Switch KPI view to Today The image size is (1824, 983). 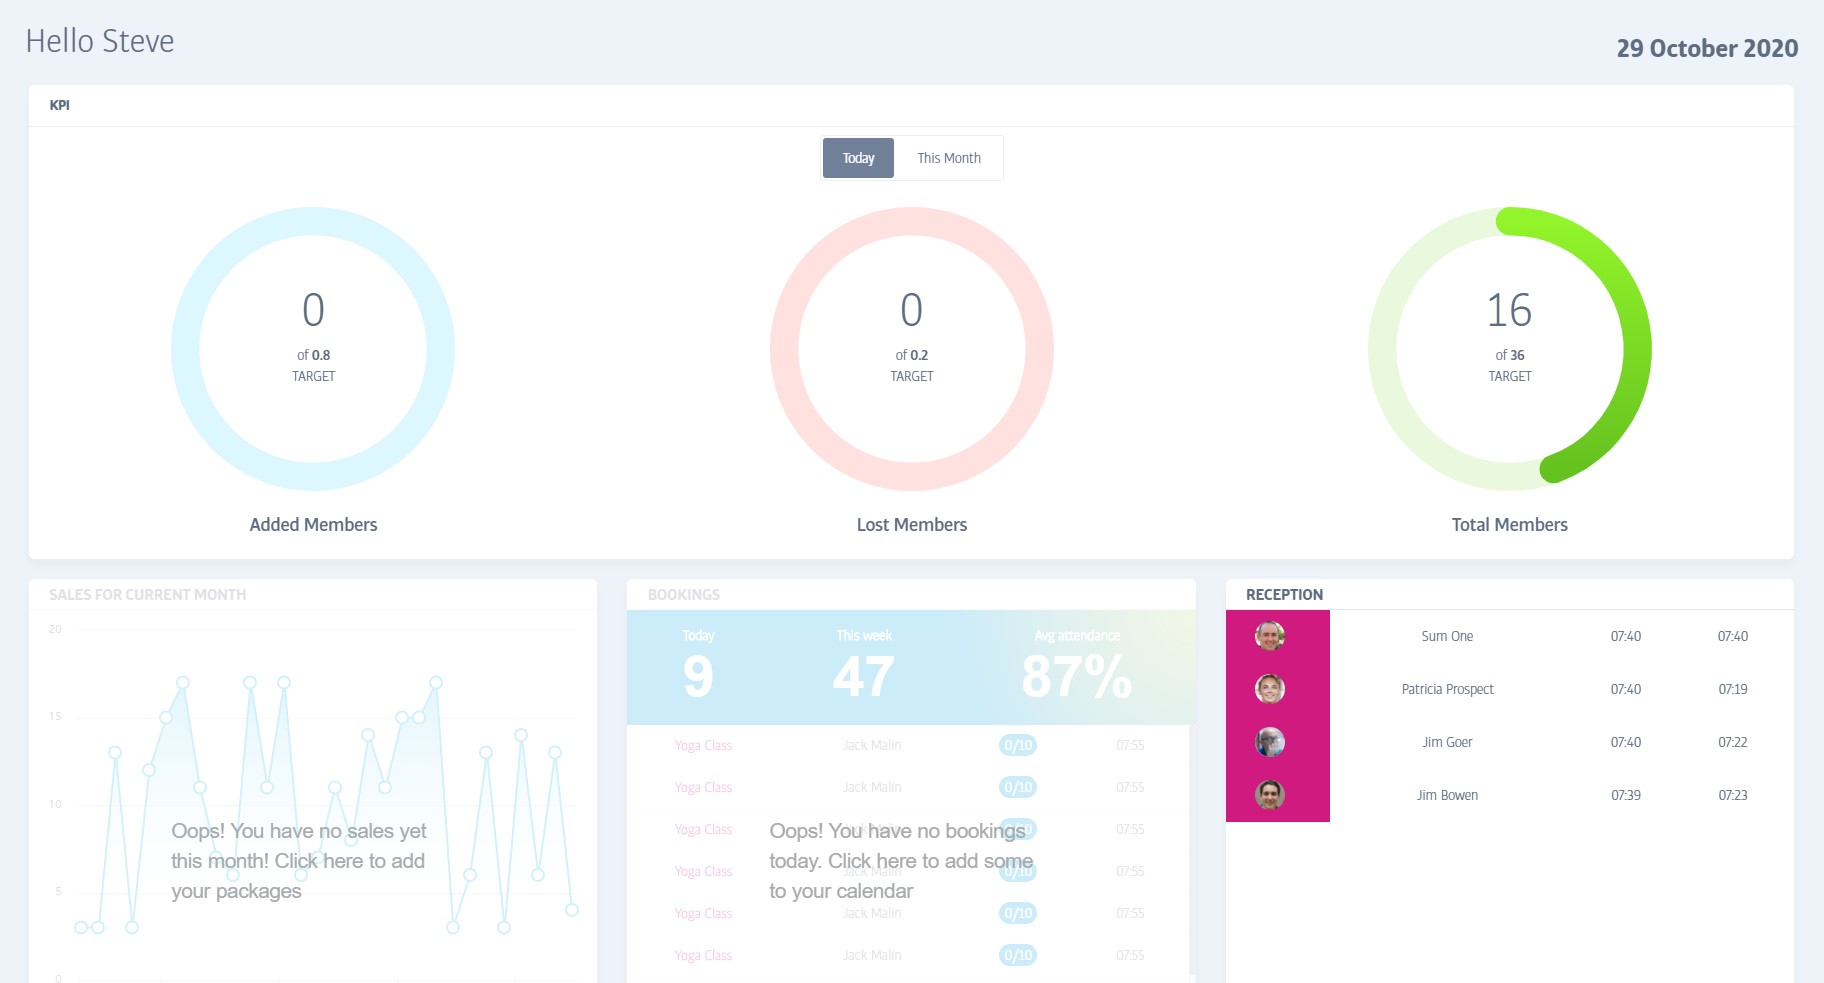[858, 158]
